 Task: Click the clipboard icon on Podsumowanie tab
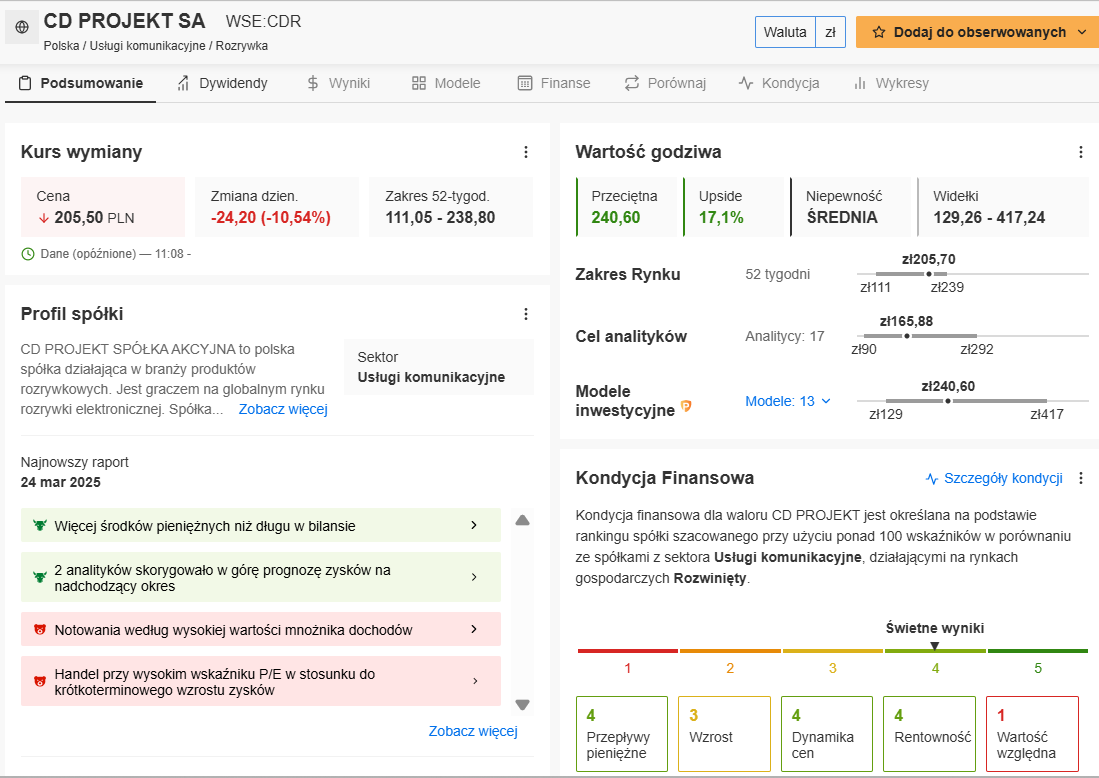(x=25, y=83)
